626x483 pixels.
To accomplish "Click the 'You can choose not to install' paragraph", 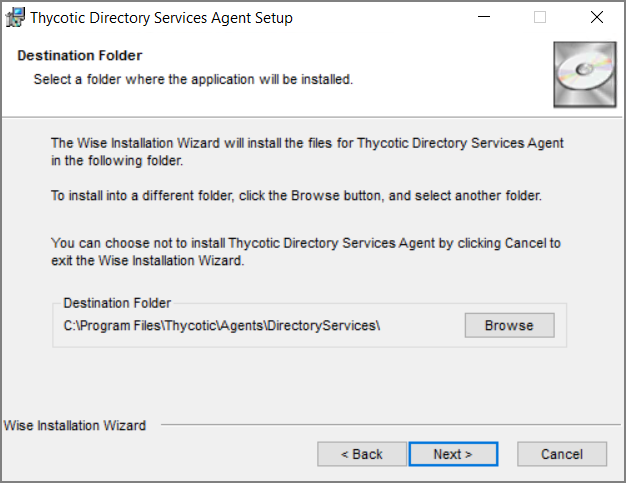I will [x=306, y=251].
